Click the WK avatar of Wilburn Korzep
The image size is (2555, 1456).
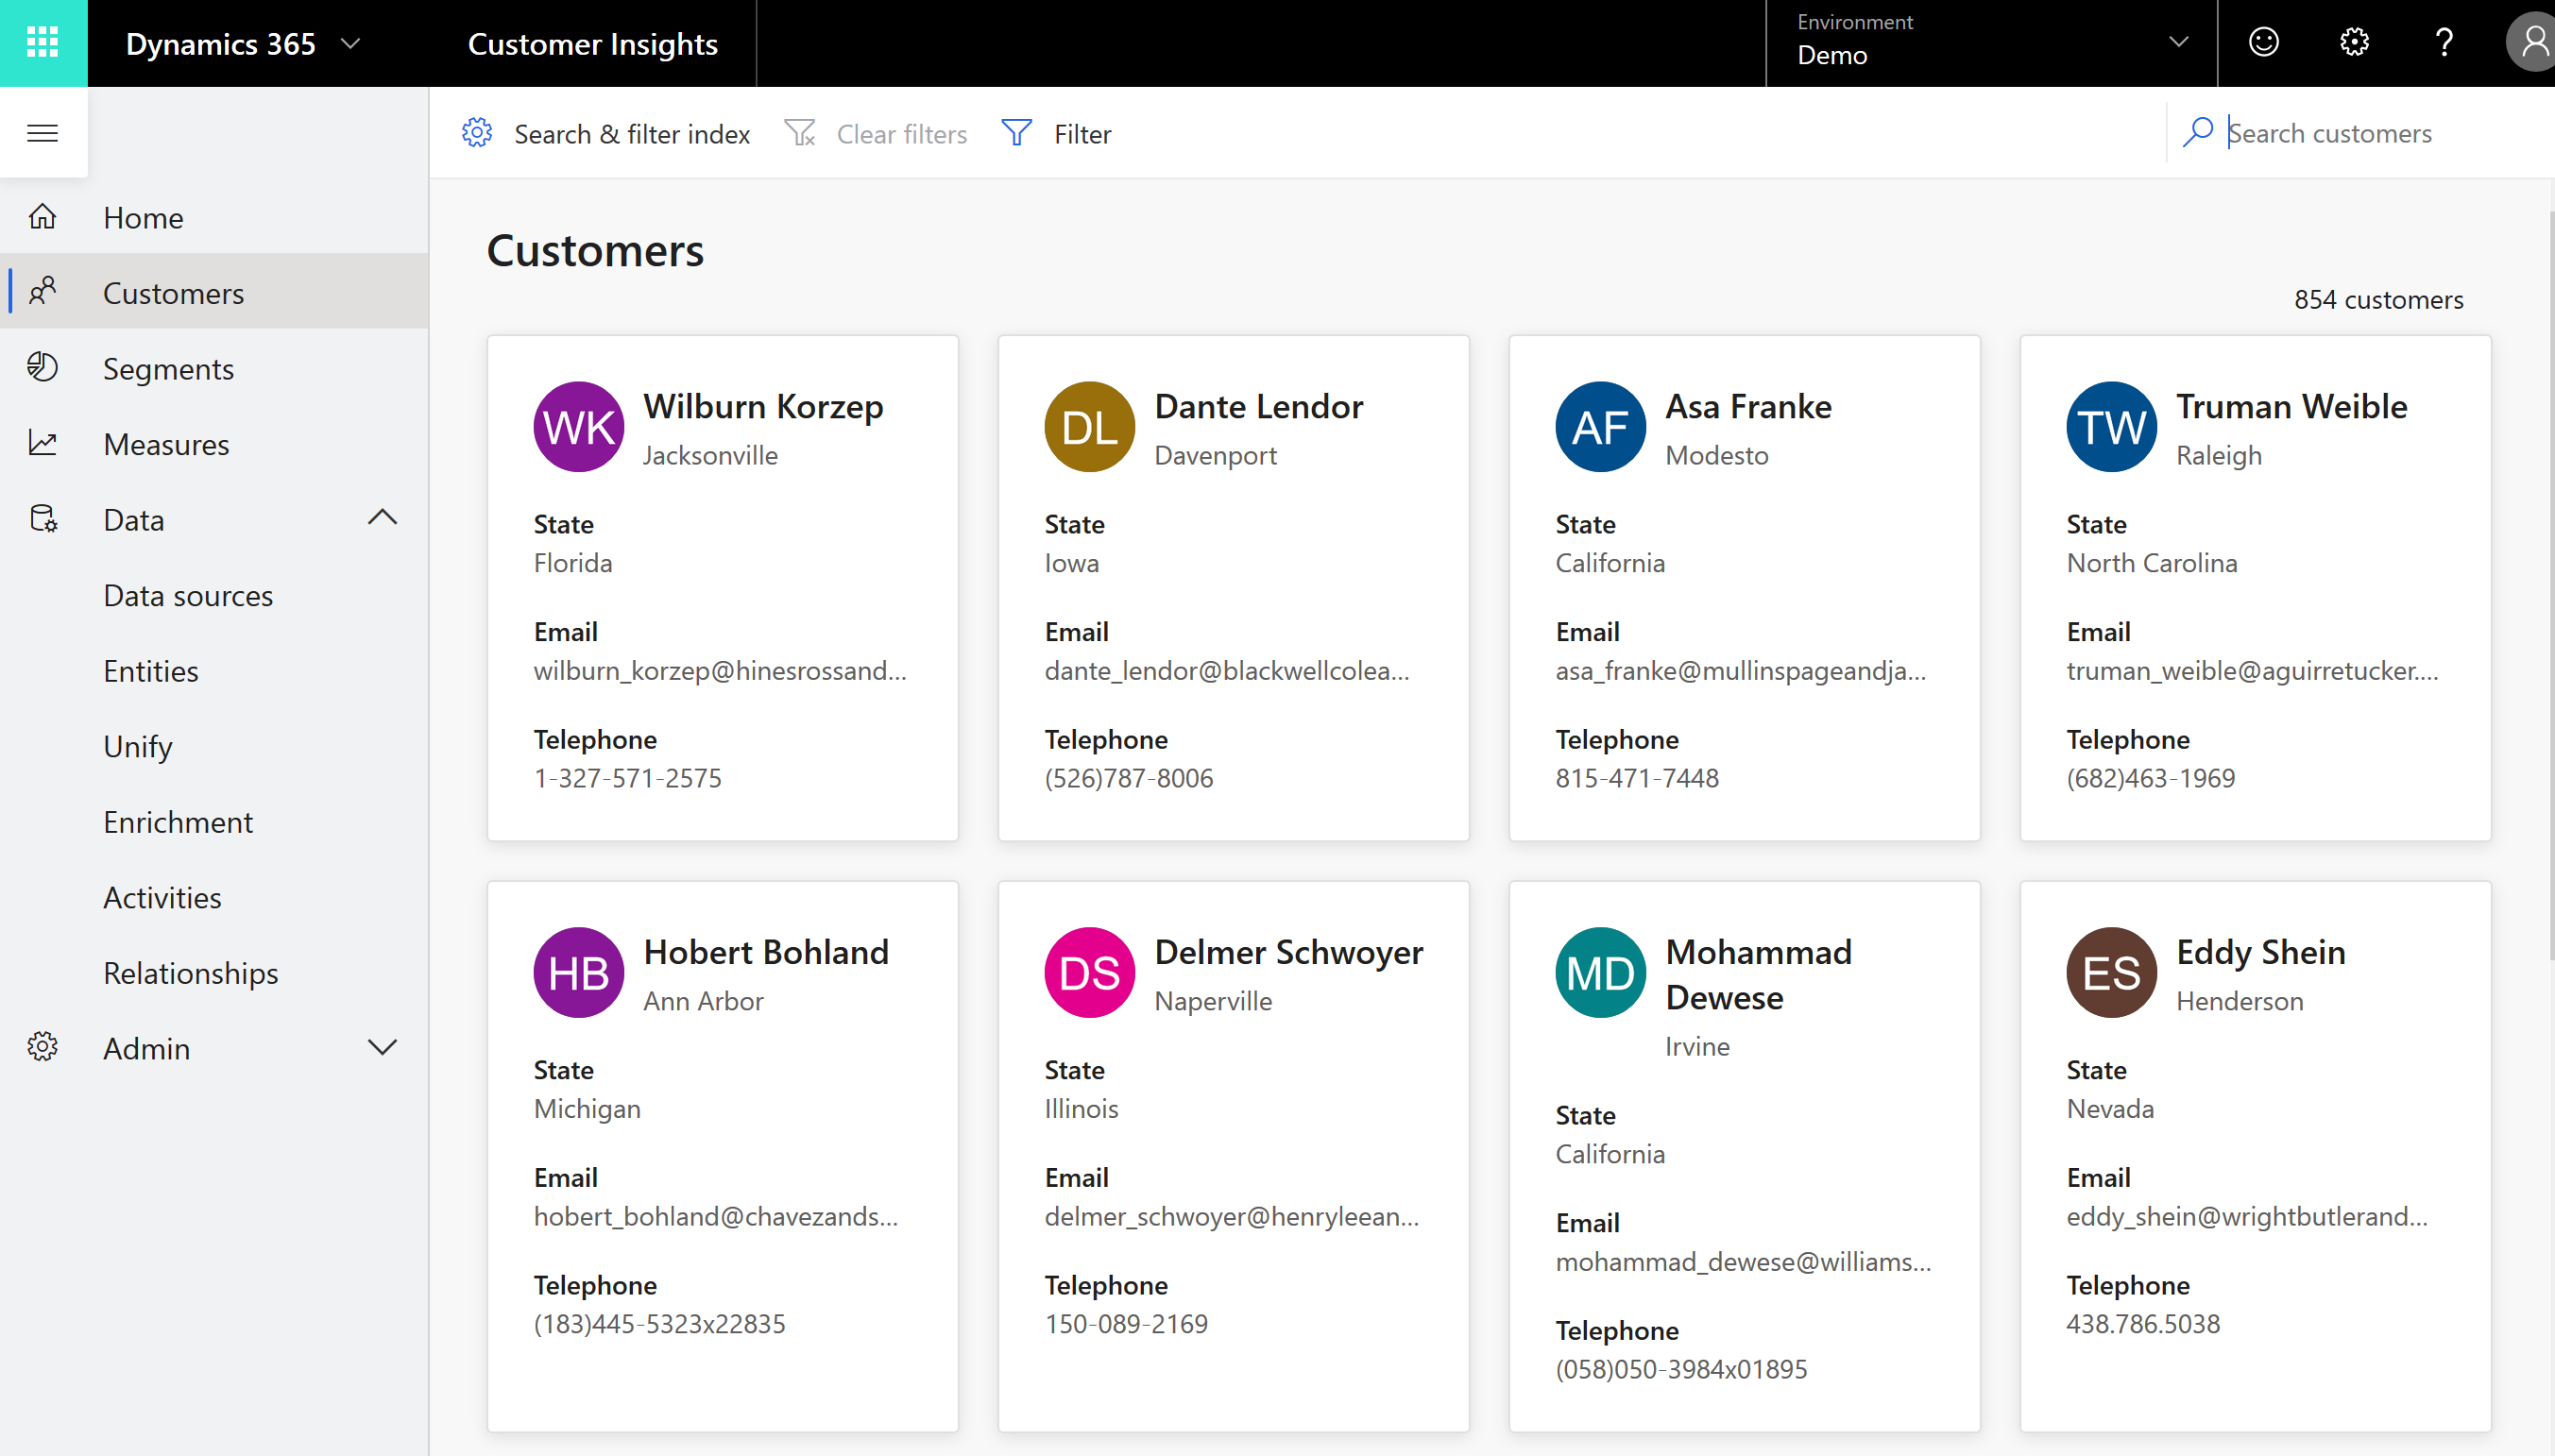tap(579, 427)
